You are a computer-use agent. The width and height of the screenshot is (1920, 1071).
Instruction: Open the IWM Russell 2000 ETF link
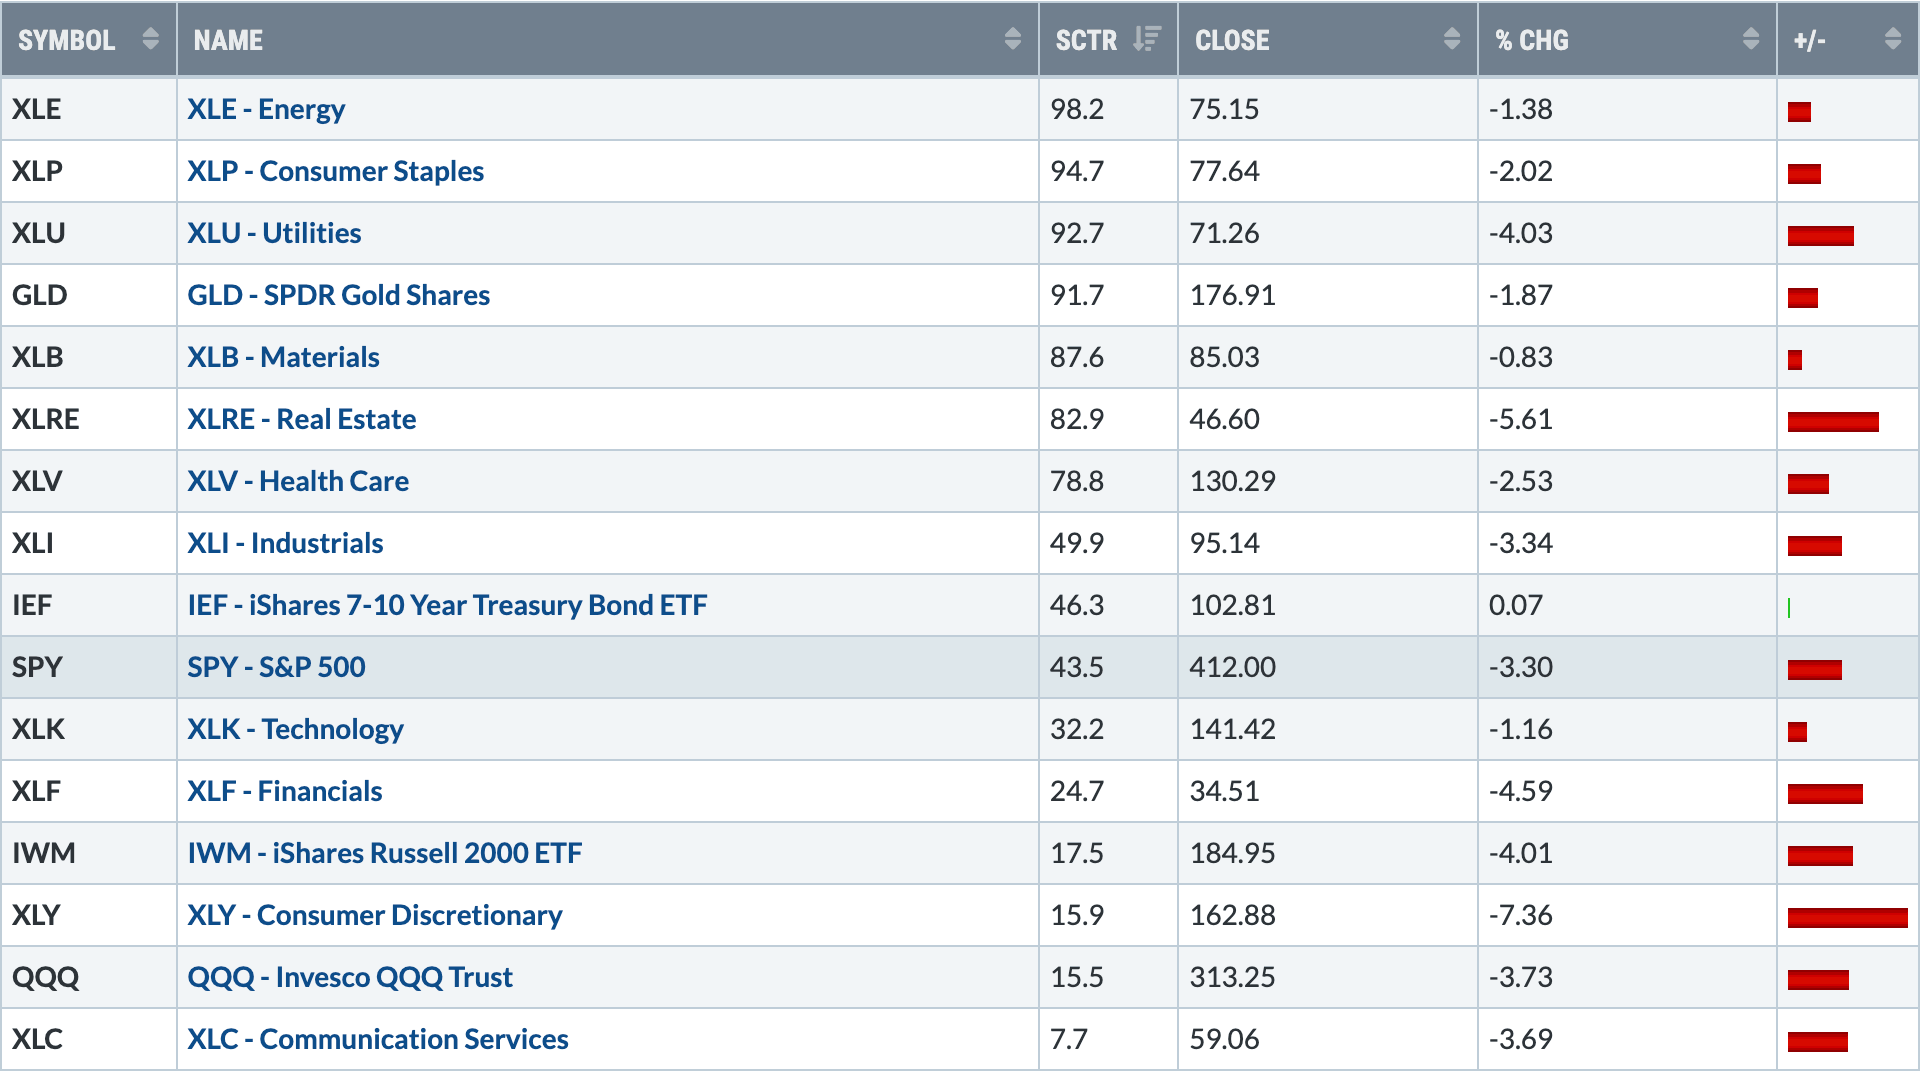(385, 853)
